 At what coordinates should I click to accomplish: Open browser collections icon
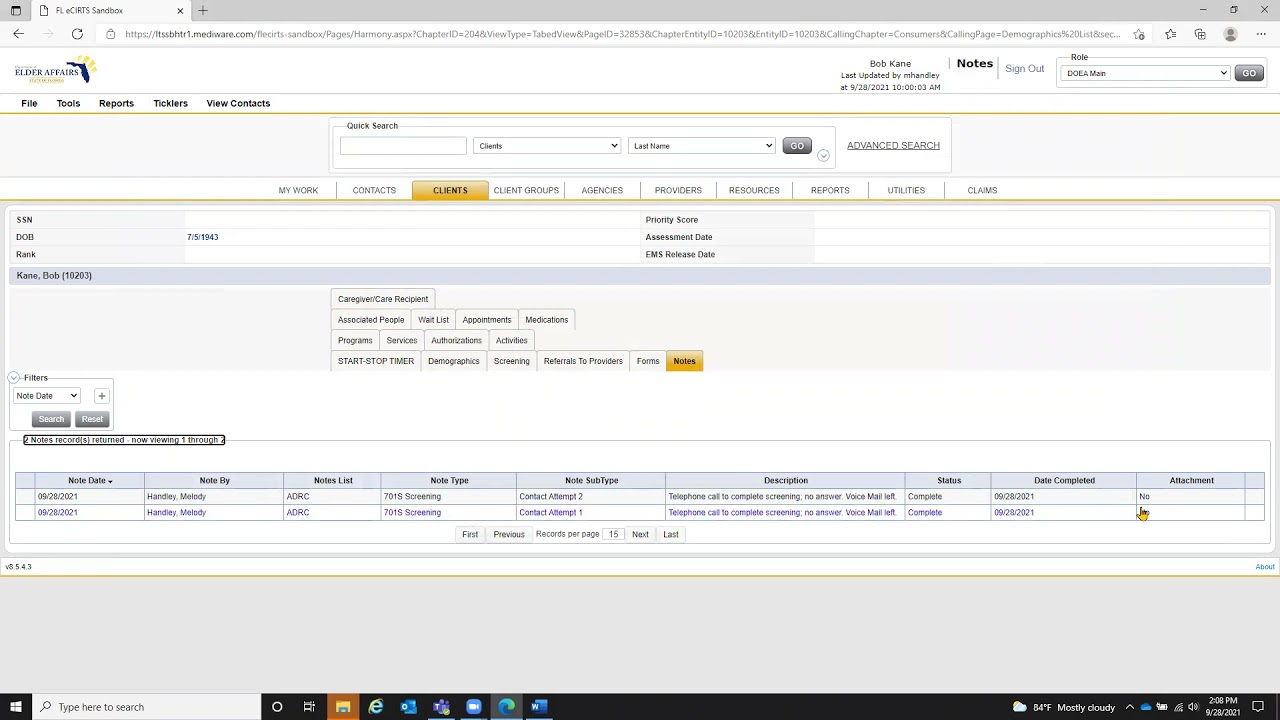[x=1200, y=34]
